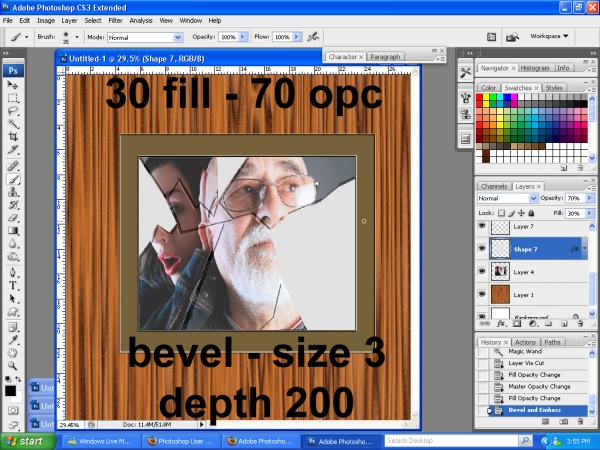Click the Windows start button

(28, 441)
